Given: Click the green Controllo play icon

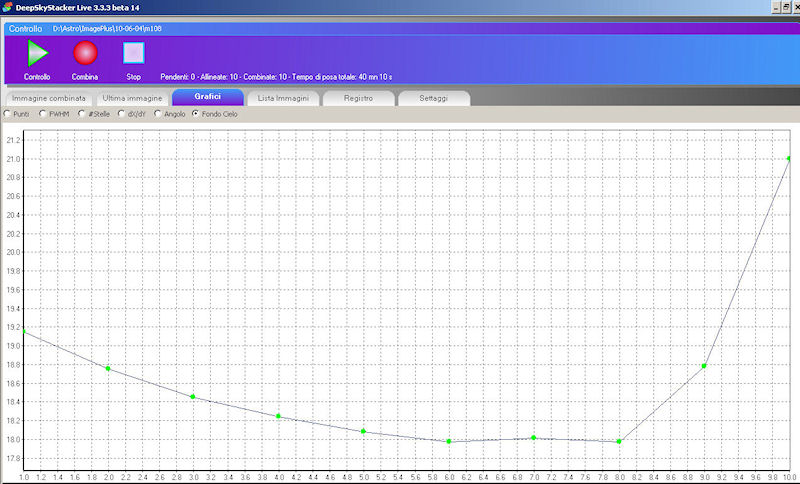Looking at the screenshot, I should (38, 53).
